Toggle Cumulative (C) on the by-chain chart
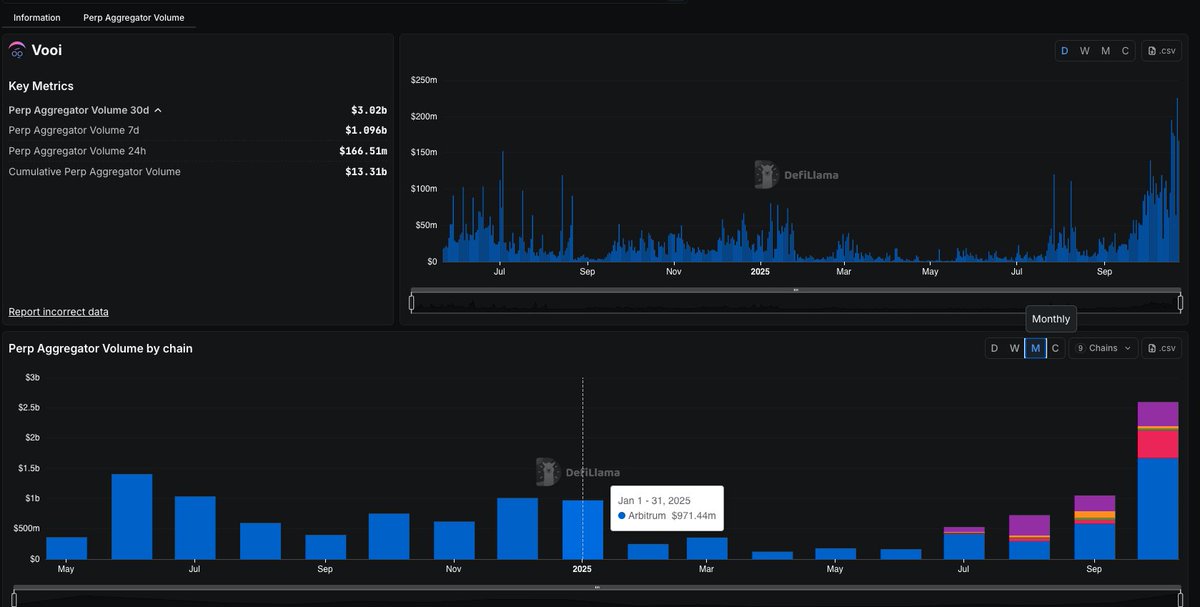This screenshot has width=1200, height=607. (x=1055, y=348)
